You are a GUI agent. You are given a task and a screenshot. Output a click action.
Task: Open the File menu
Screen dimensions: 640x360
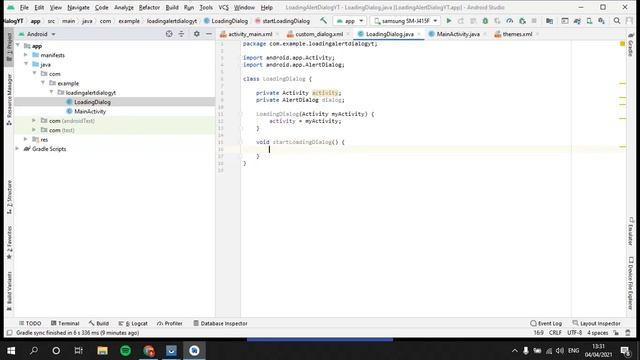[24, 7]
